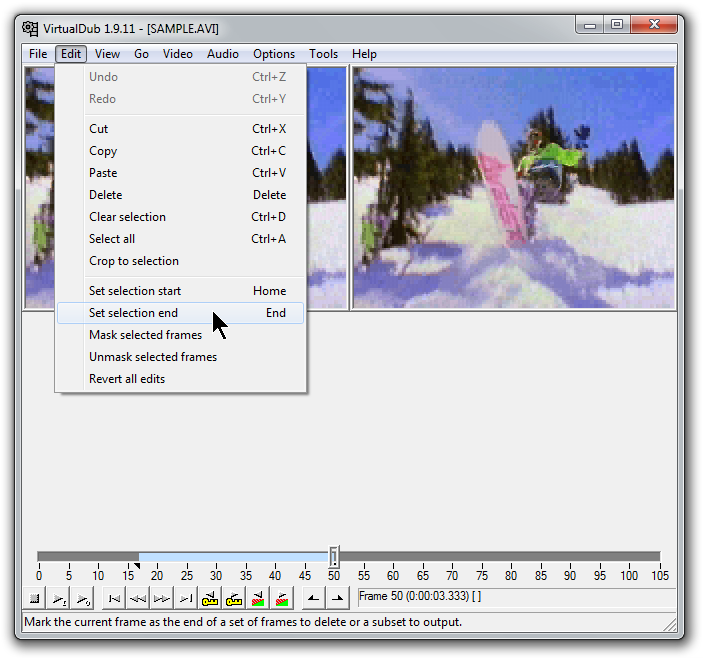
Task: Step forward one frame
Action: pyautogui.click(x=161, y=599)
